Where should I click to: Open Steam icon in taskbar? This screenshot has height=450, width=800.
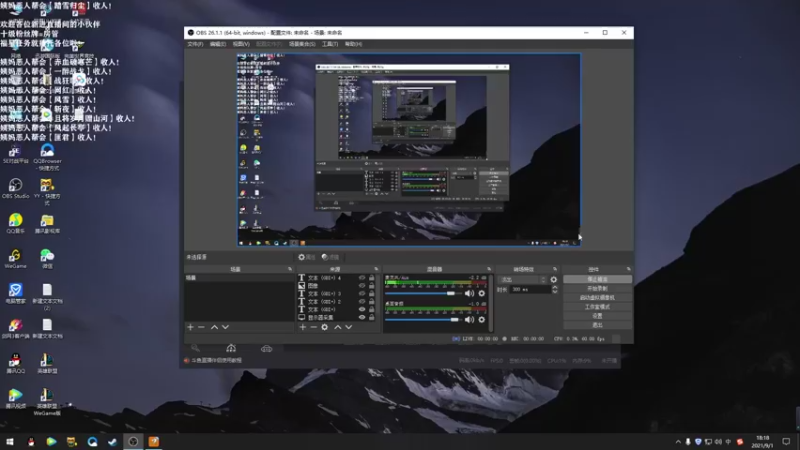pos(112,441)
